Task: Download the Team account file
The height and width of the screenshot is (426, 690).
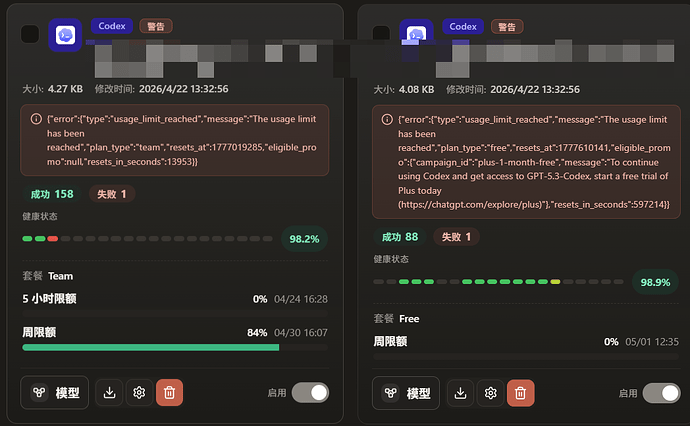Action: coord(109,392)
